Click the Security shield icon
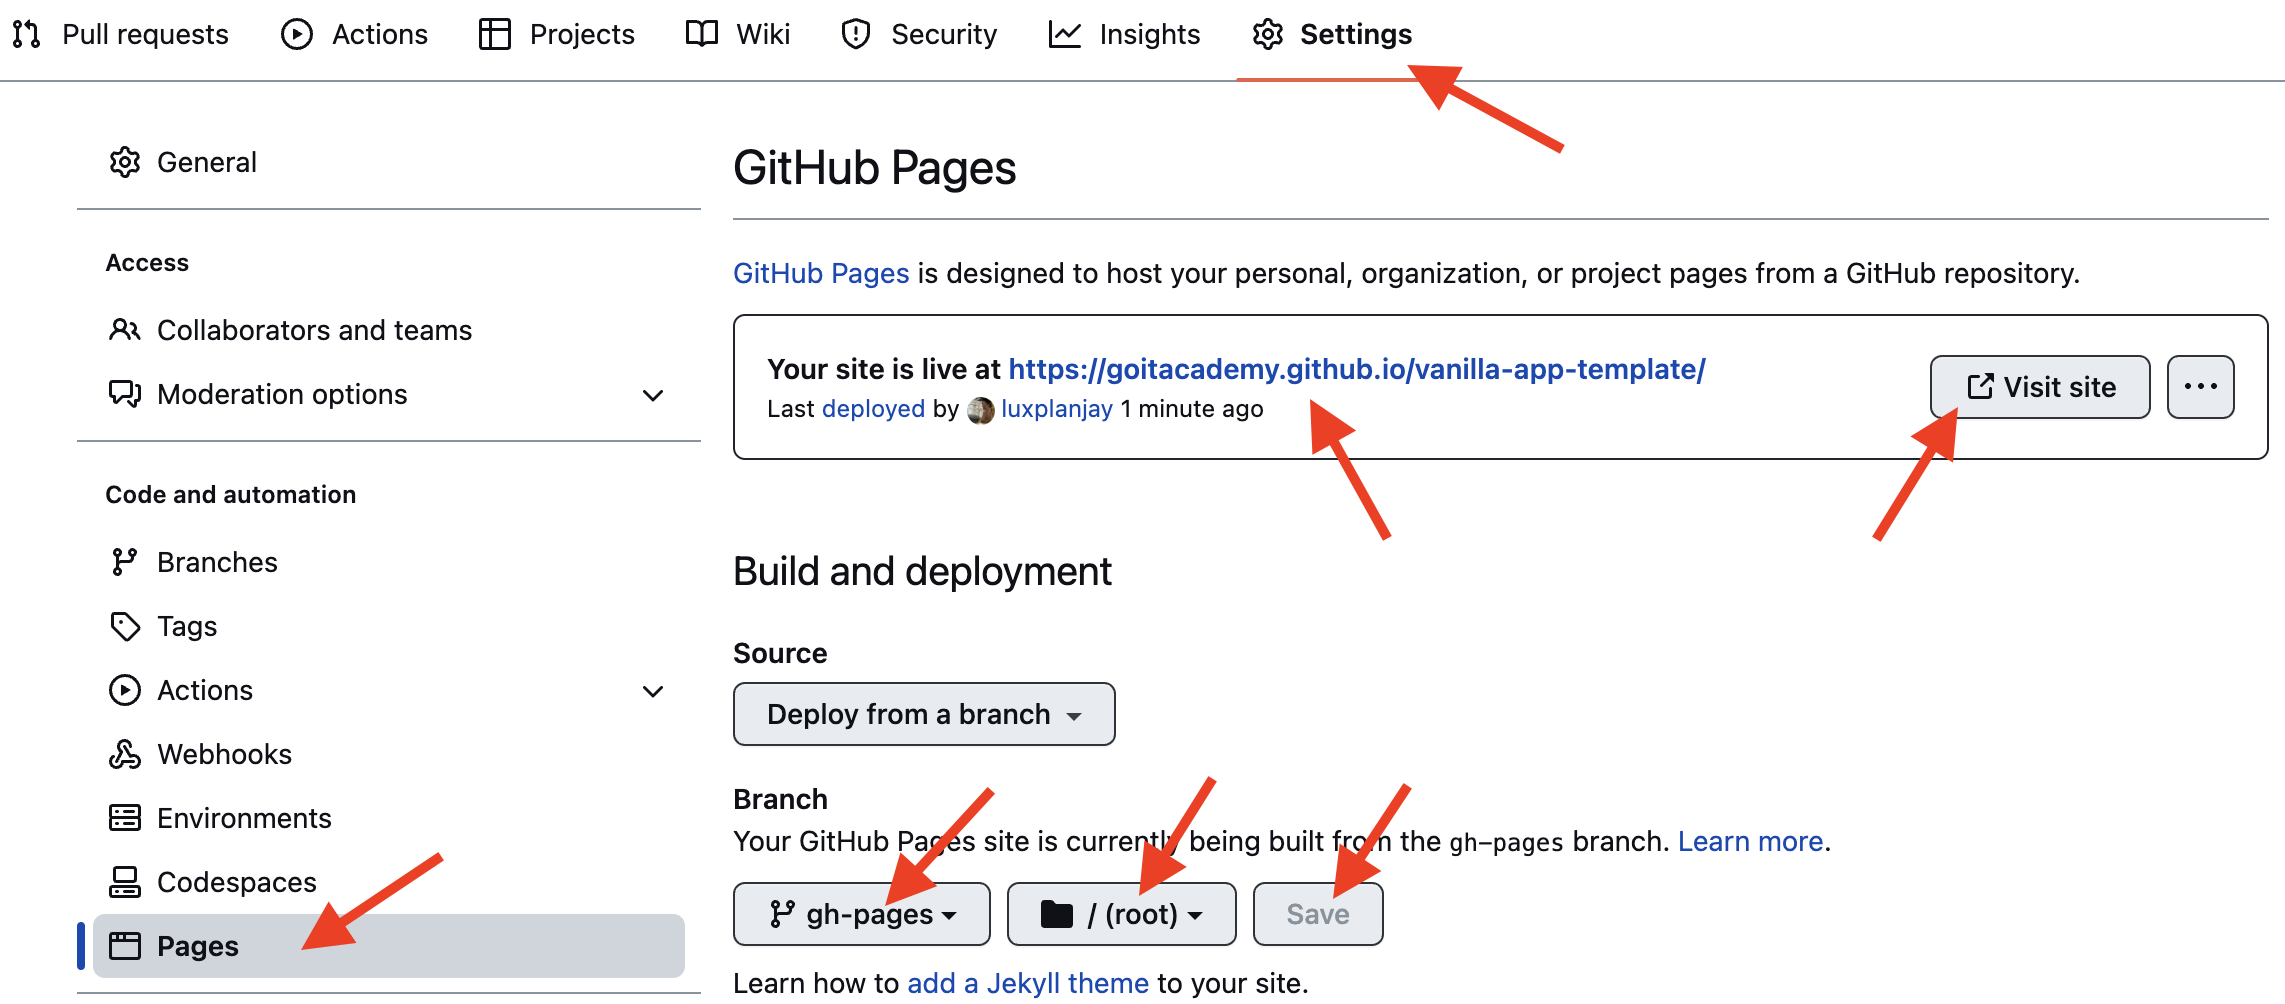The width and height of the screenshot is (2285, 1004). click(855, 34)
